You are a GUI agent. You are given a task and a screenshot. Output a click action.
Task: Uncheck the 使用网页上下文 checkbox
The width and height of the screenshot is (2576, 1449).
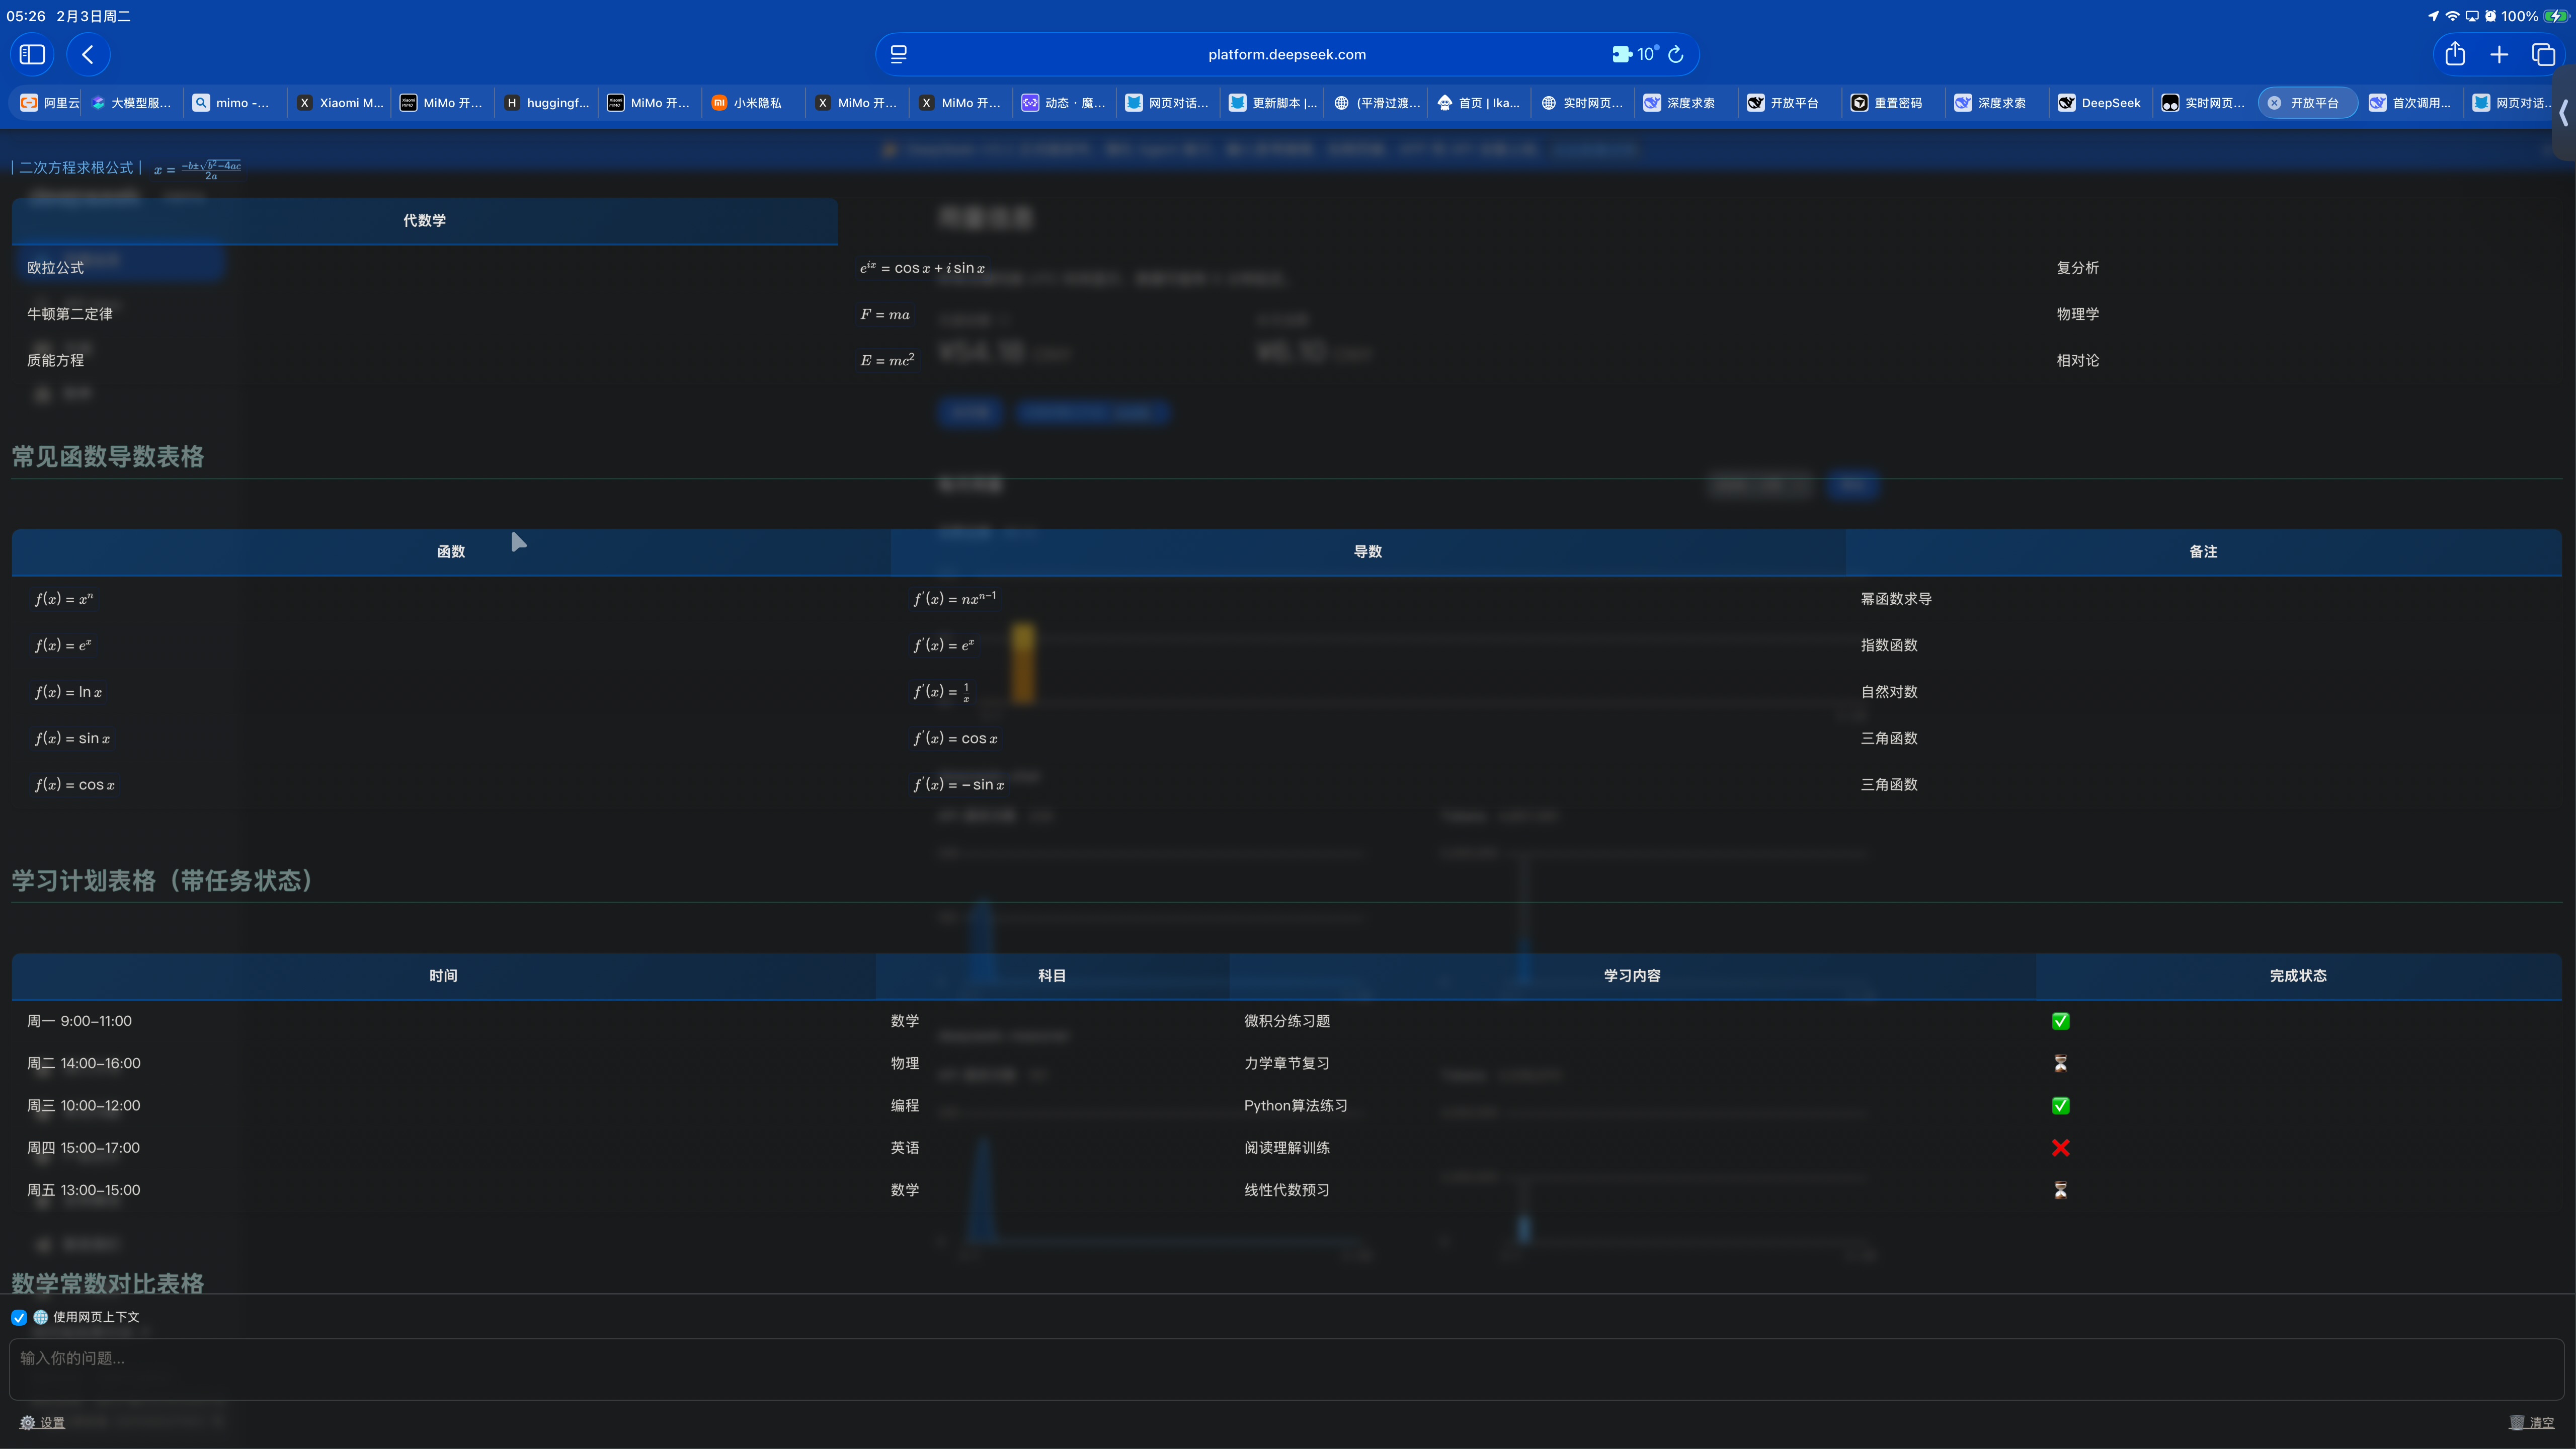coord(19,1317)
